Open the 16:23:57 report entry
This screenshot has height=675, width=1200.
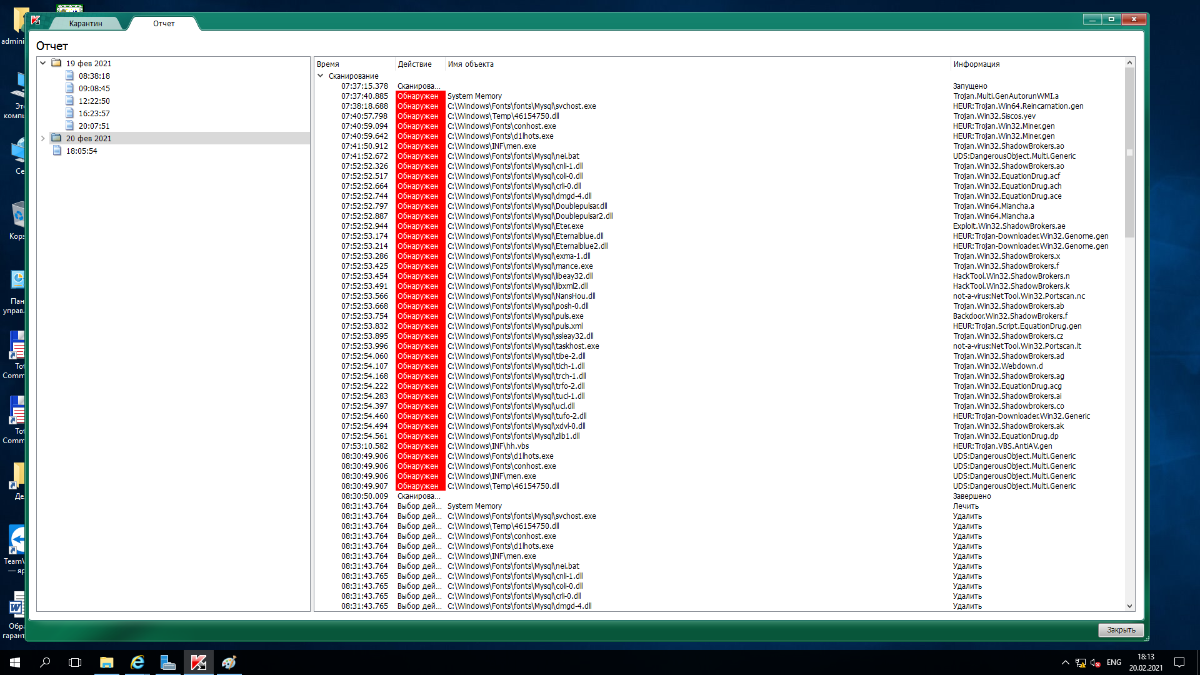click(x=94, y=113)
